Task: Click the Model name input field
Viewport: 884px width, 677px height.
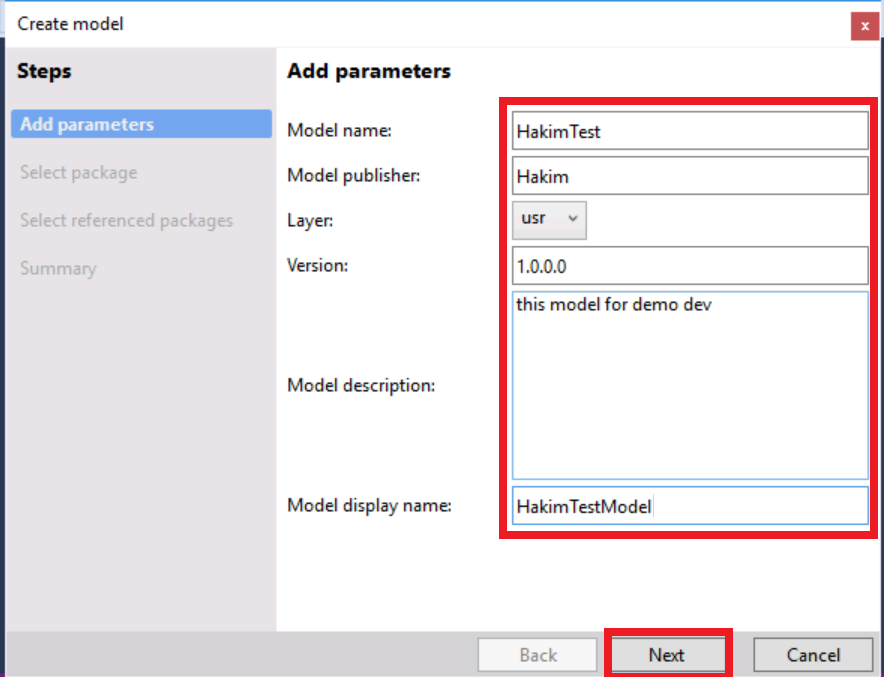Action: tap(689, 130)
